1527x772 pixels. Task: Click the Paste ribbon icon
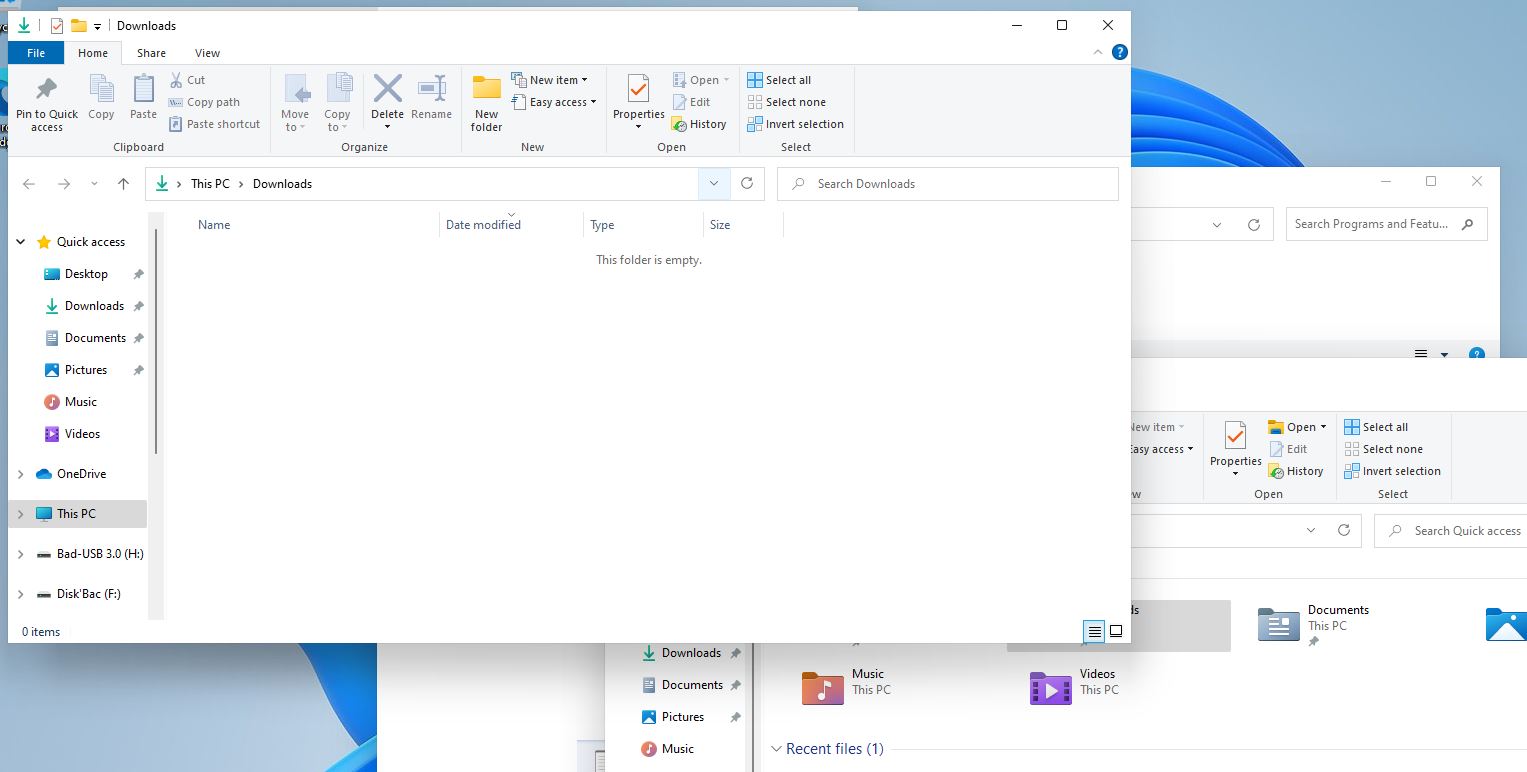(x=143, y=98)
